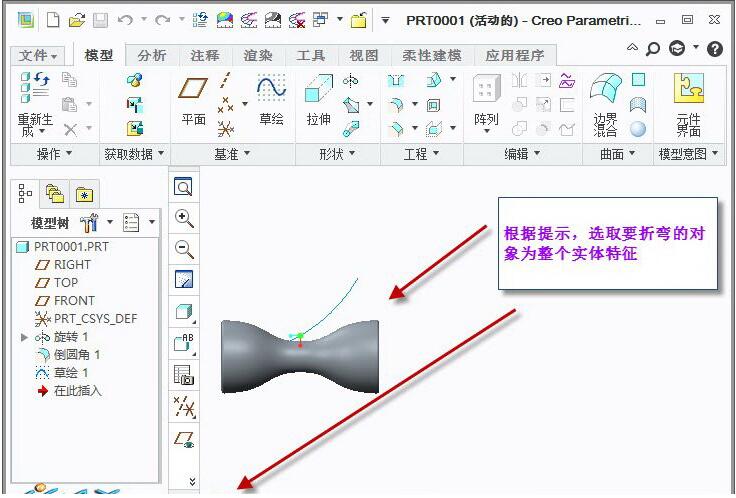Open the saved orientations icon

(184, 343)
